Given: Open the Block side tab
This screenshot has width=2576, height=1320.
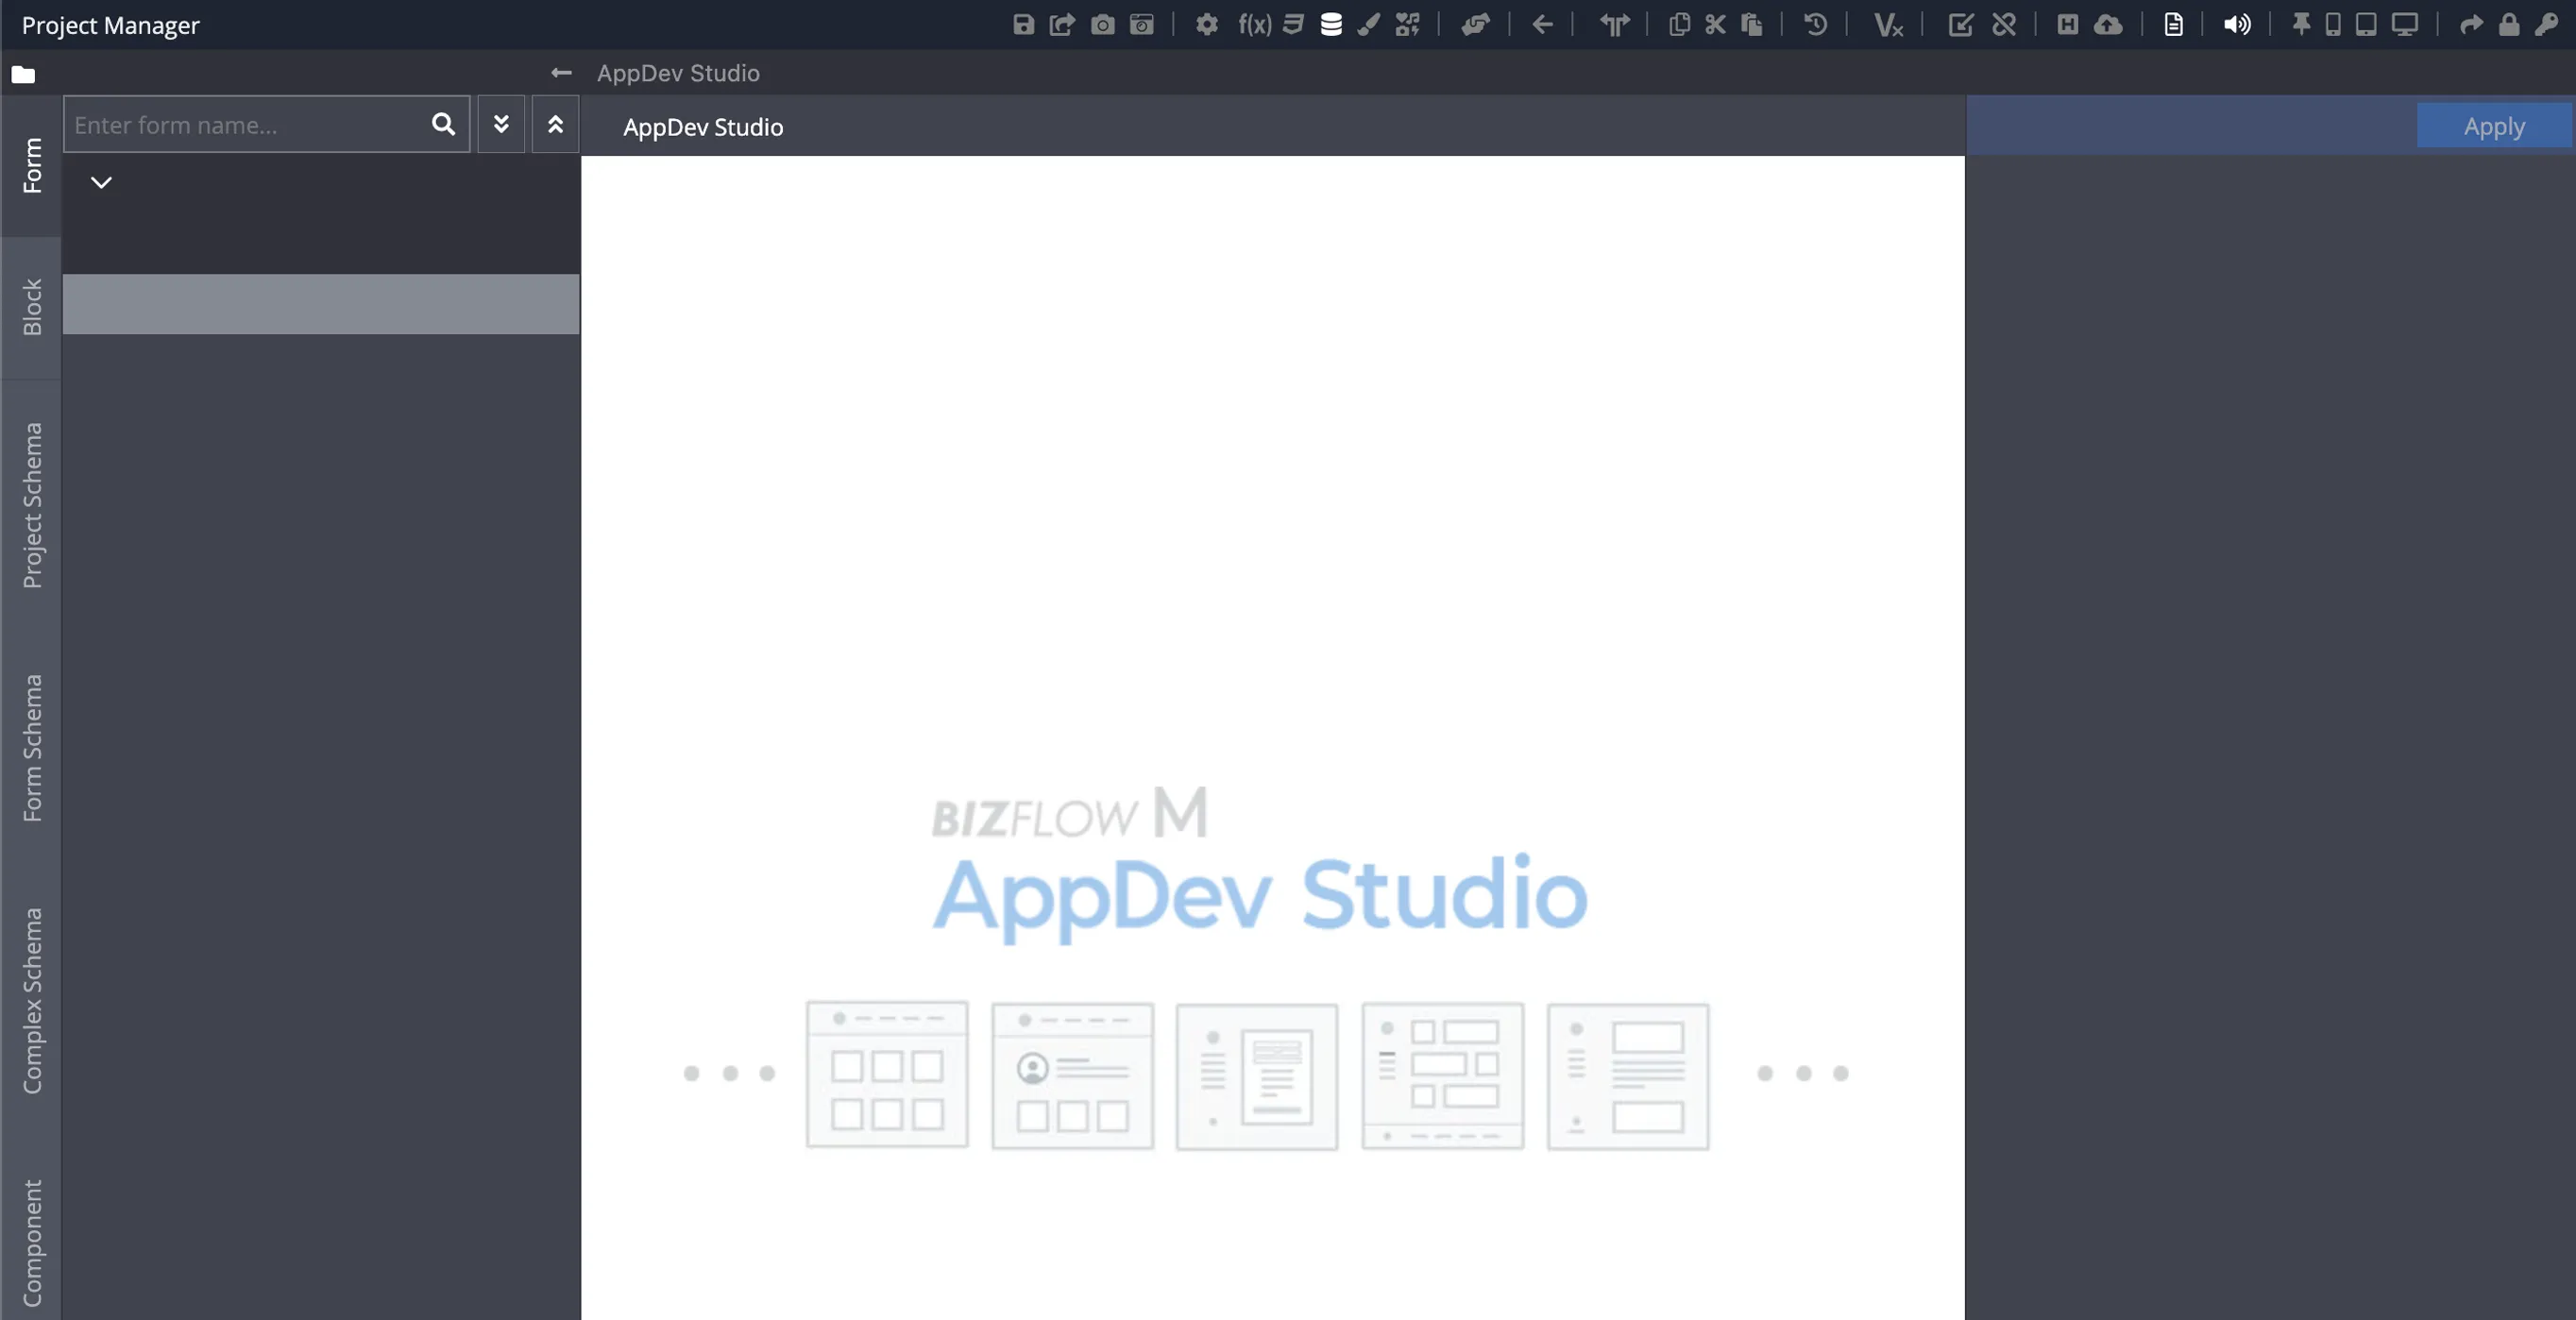Looking at the screenshot, I should 32,307.
